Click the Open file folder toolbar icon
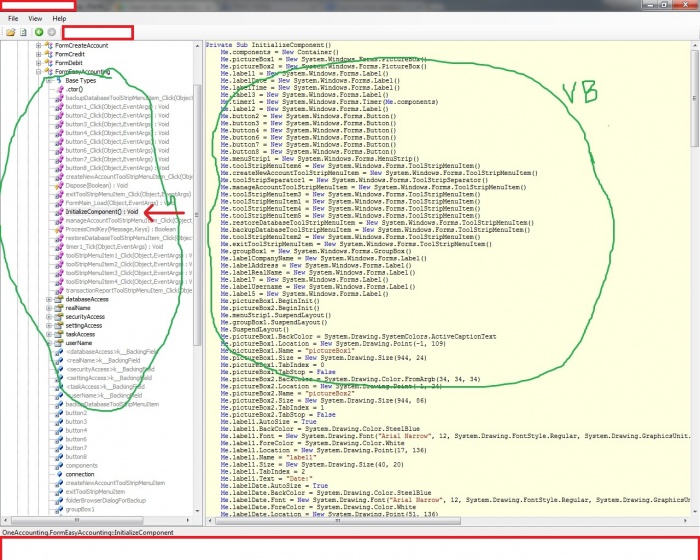The width and height of the screenshot is (700, 560). pyautogui.click(x=10, y=32)
